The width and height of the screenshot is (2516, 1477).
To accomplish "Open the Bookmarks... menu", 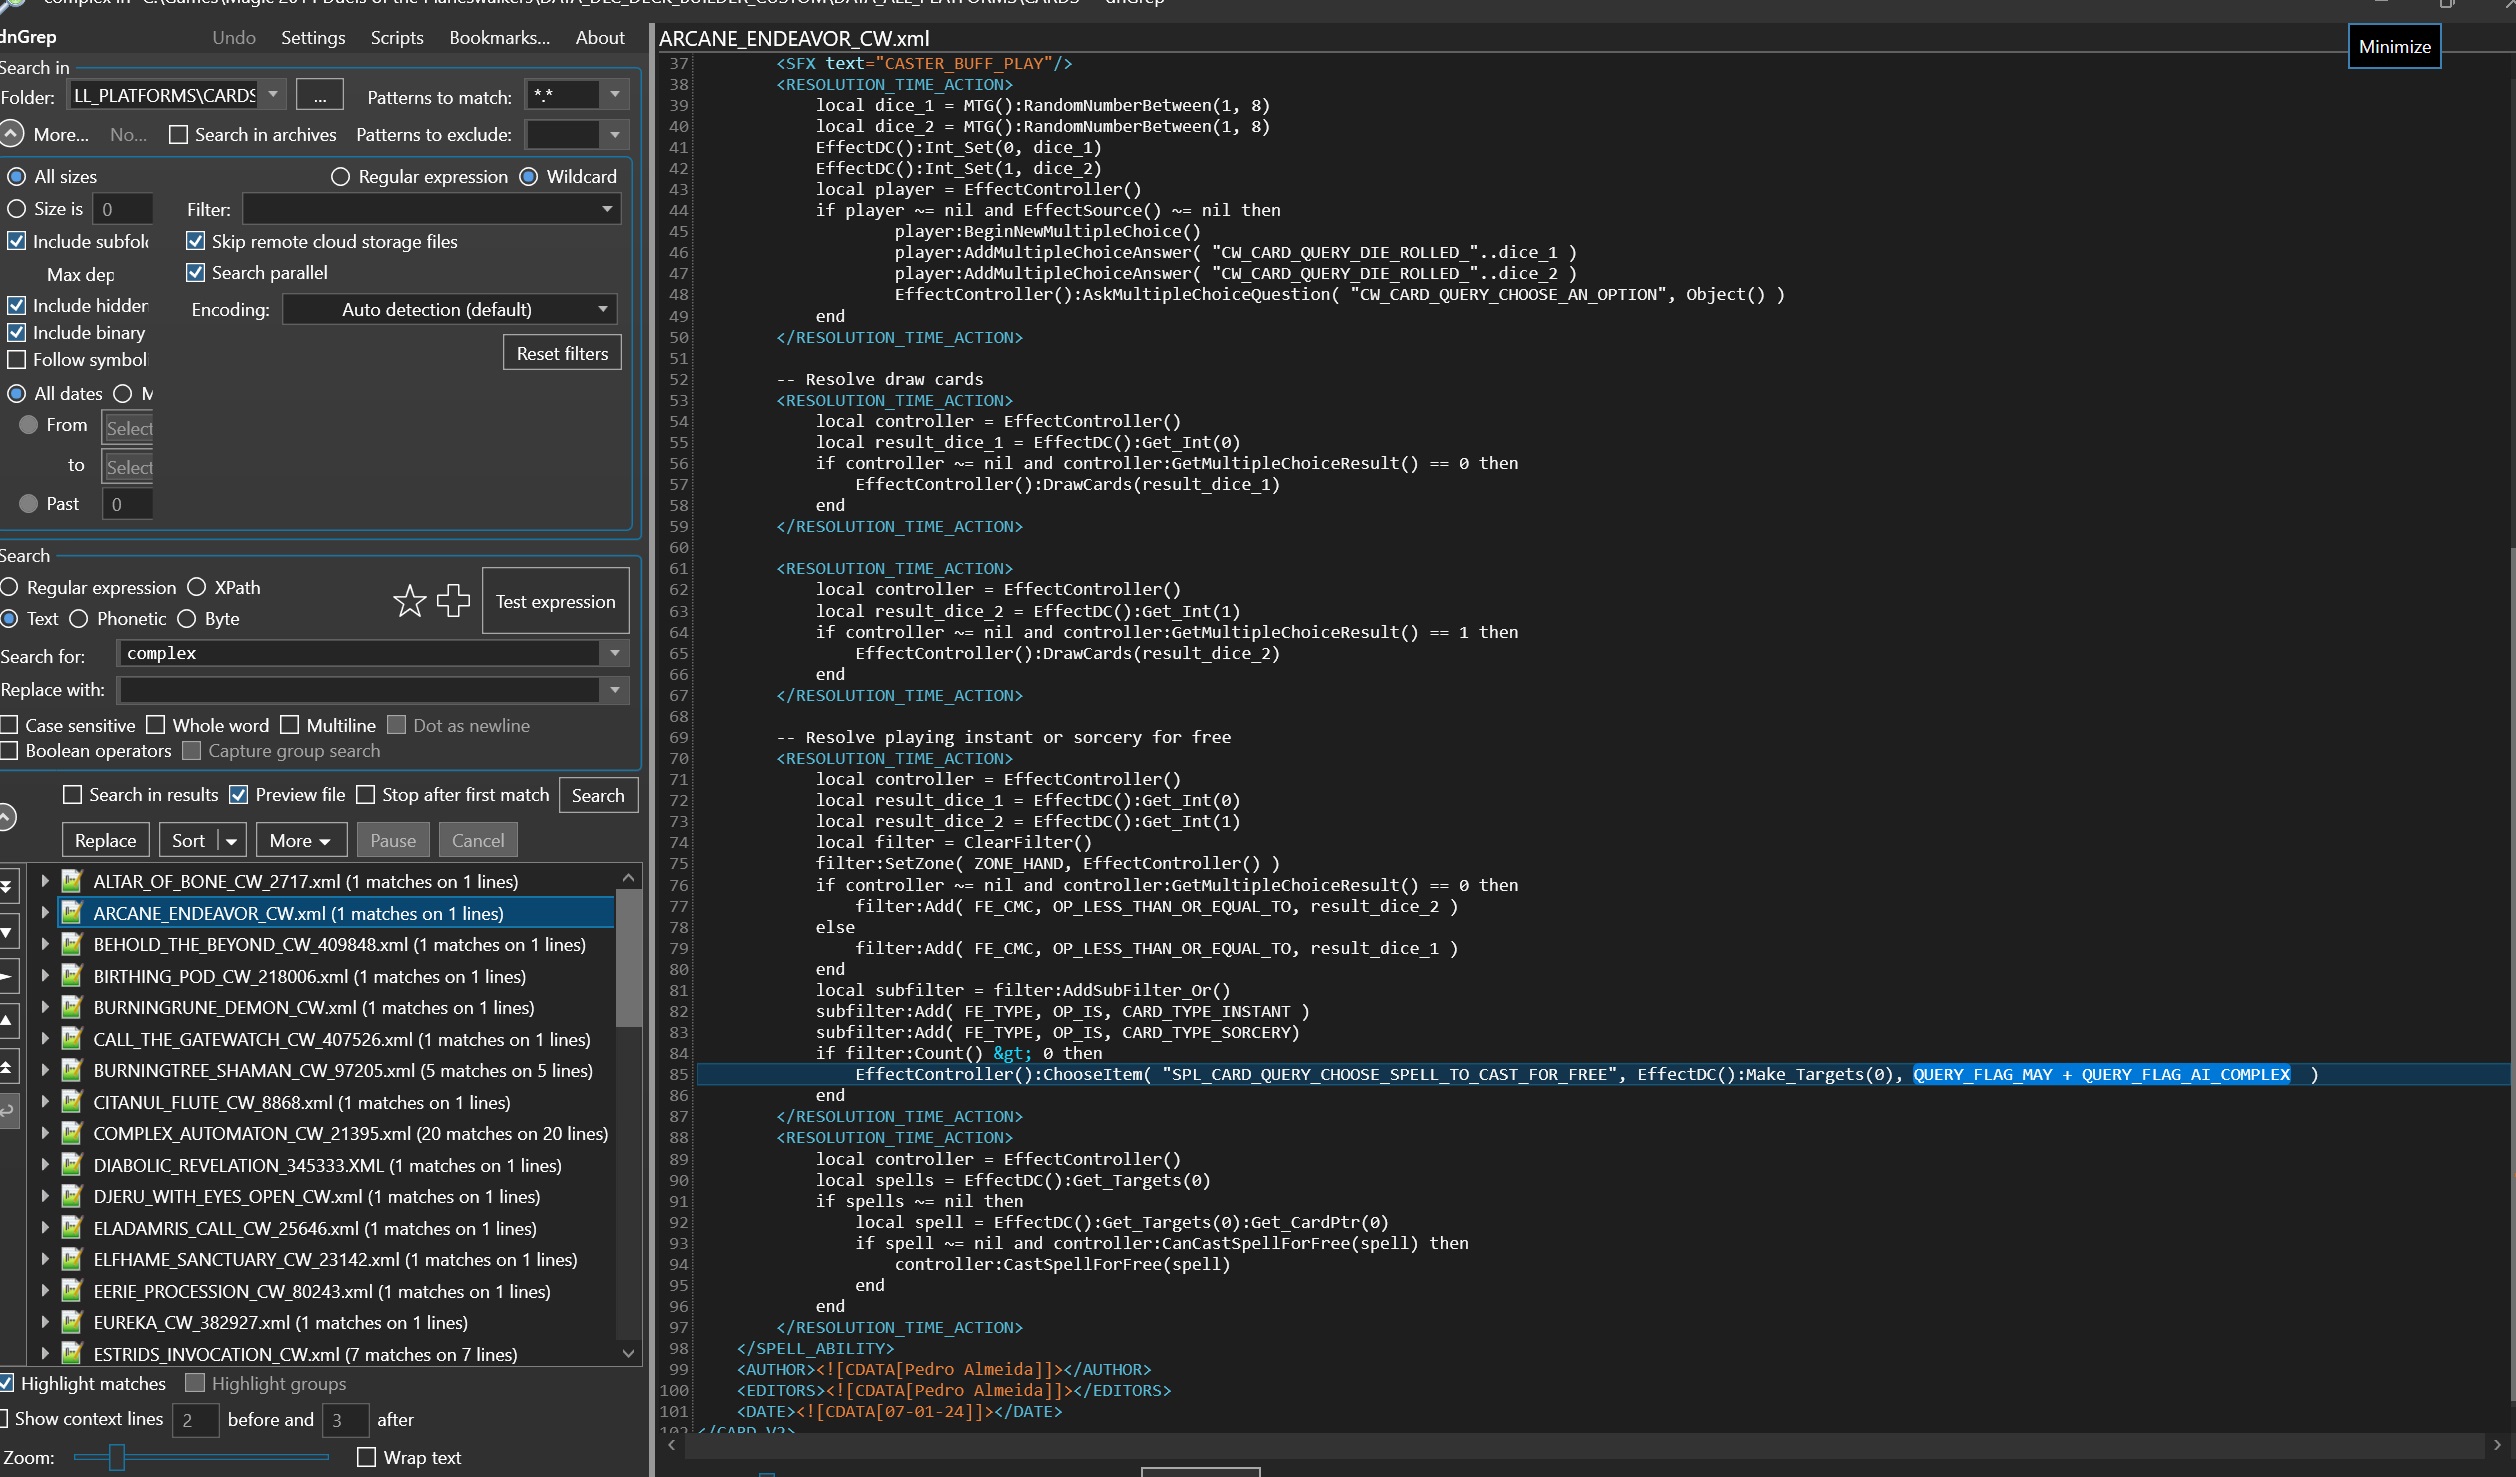I will pyautogui.click(x=499, y=38).
